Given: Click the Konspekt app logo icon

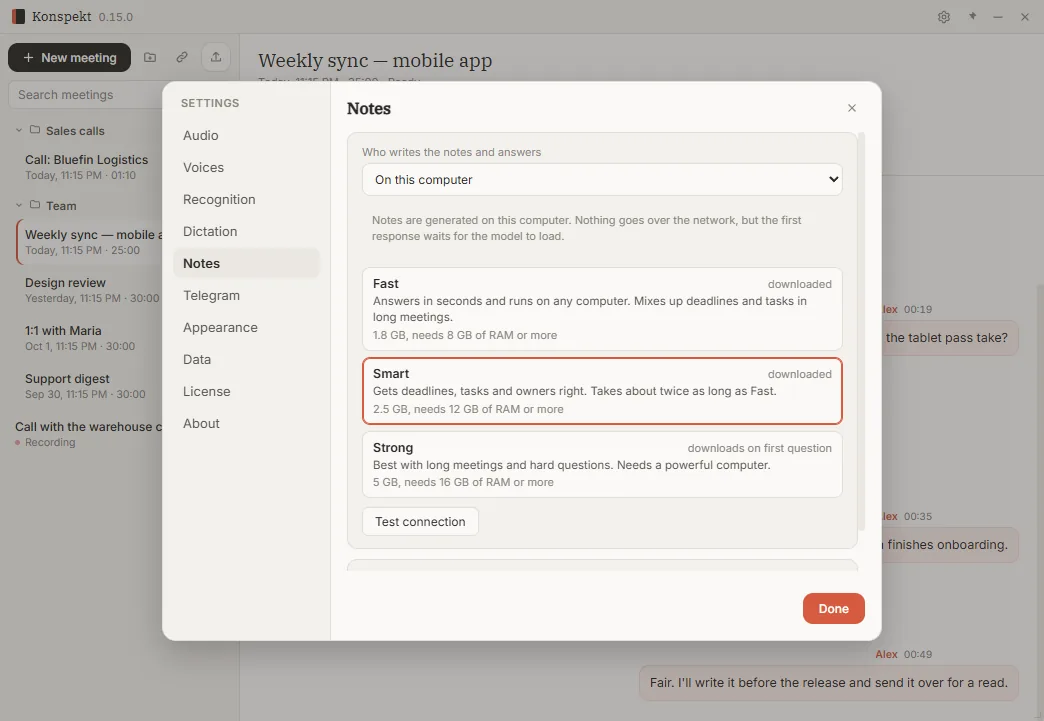Looking at the screenshot, I should click(x=18, y=17).
